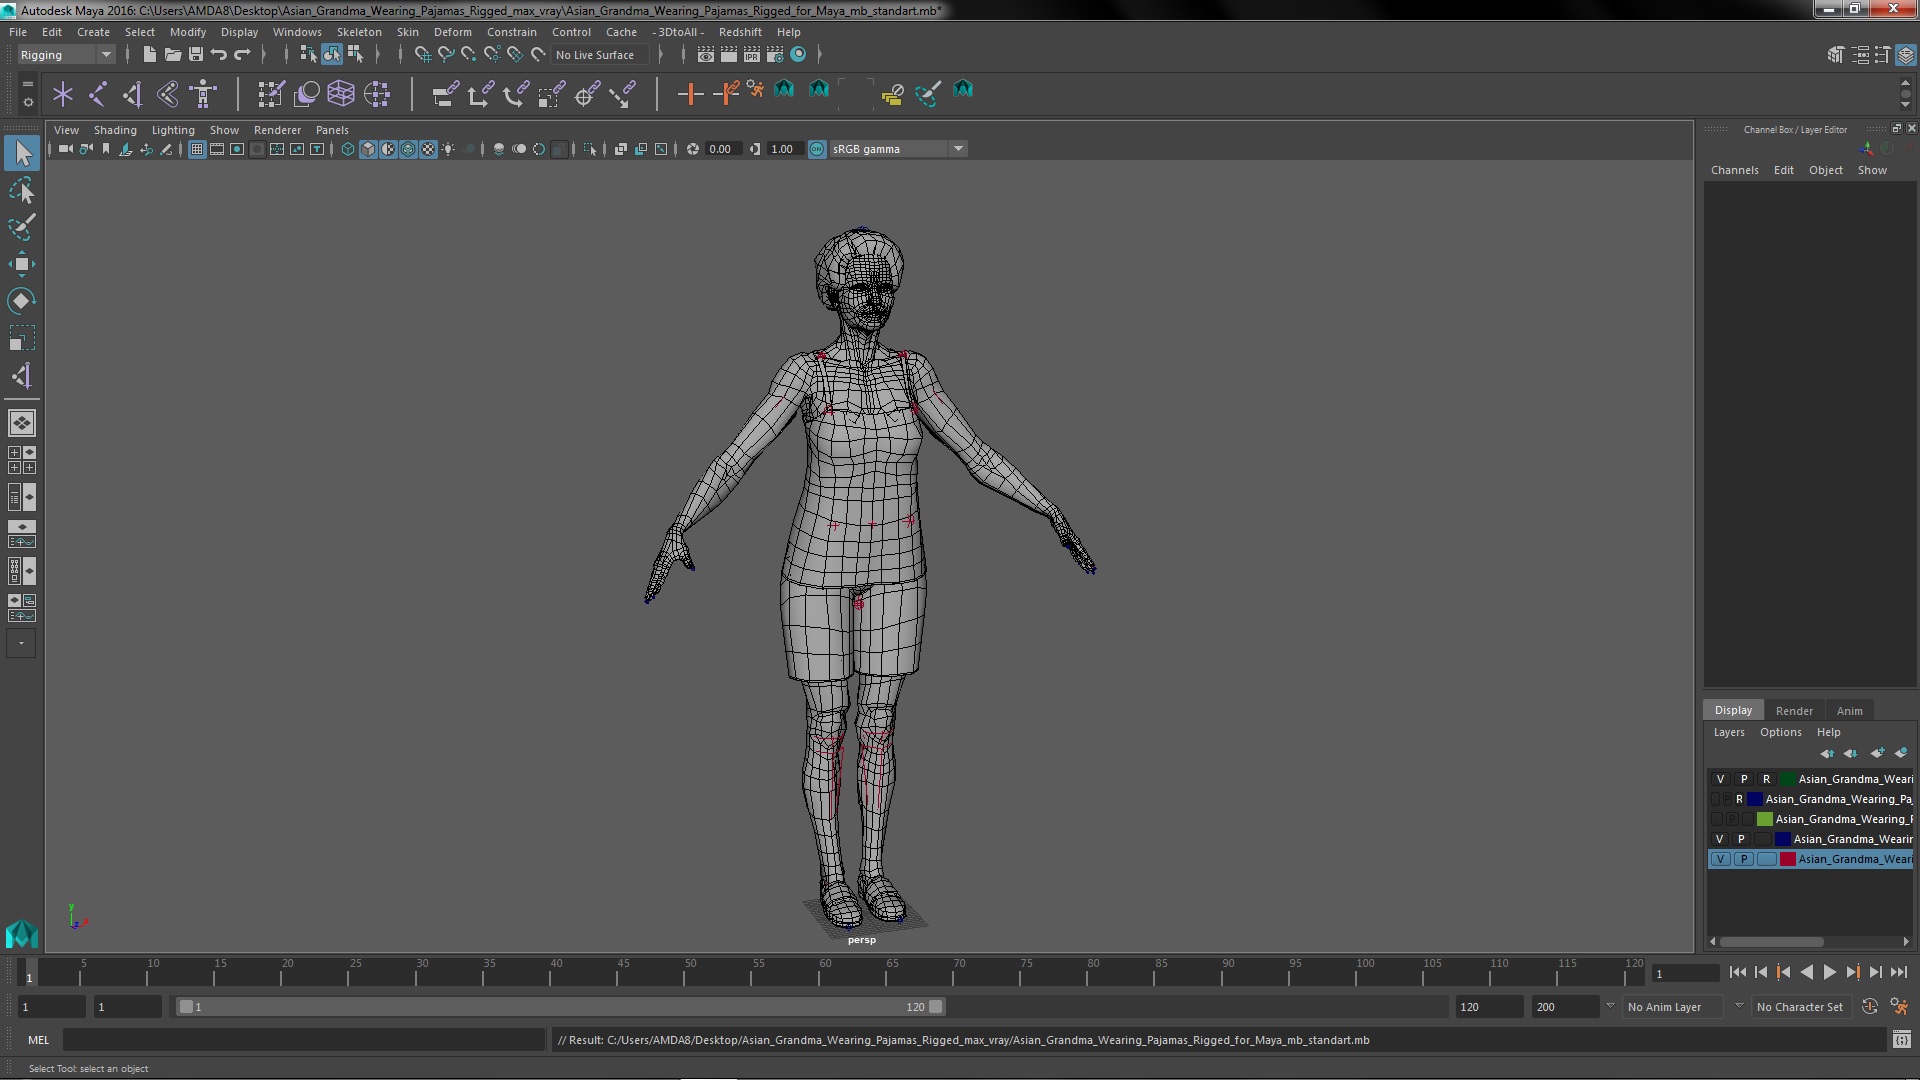Screen dimensions: 1920x1080
Task: Activate the Paint Selection tool
Action: pyautogui.click(x=22, y=227)
